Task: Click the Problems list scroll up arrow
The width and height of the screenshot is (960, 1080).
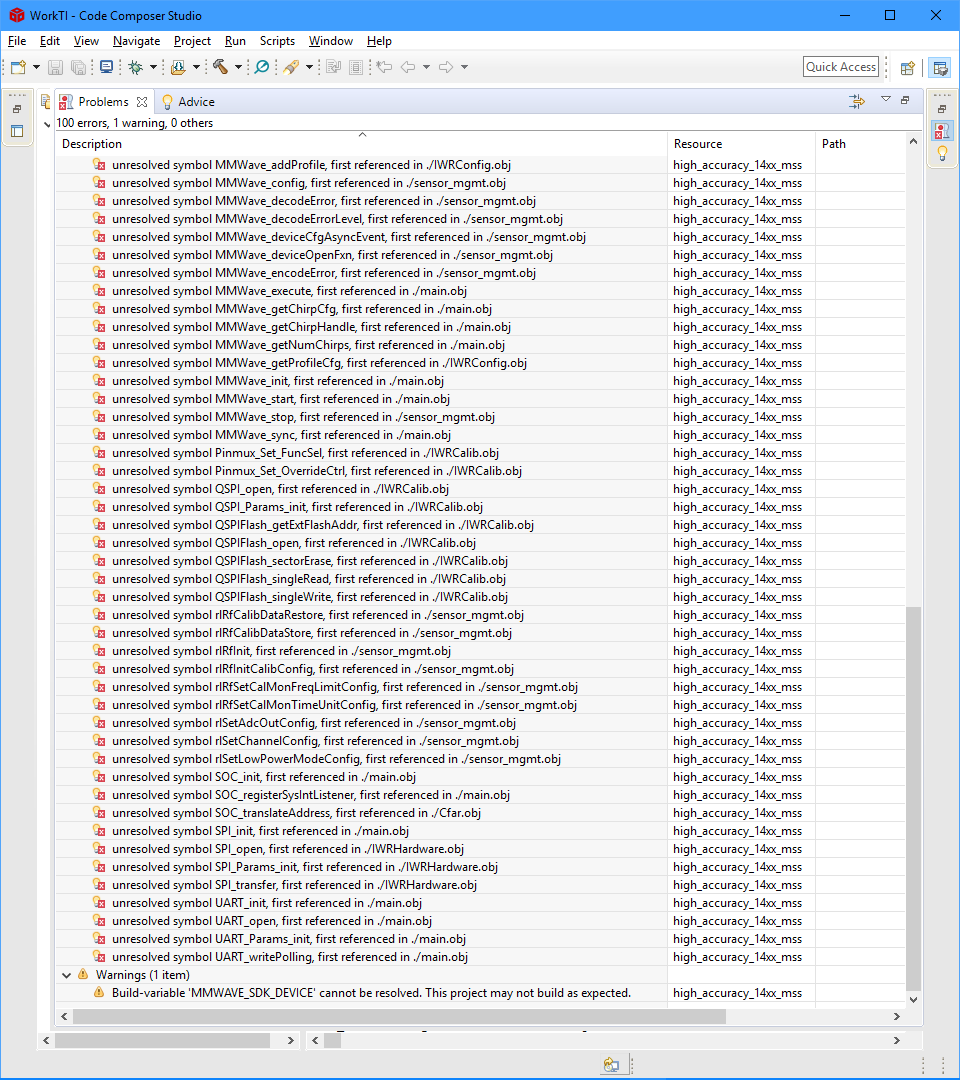Action: click(x=913, y=141)
